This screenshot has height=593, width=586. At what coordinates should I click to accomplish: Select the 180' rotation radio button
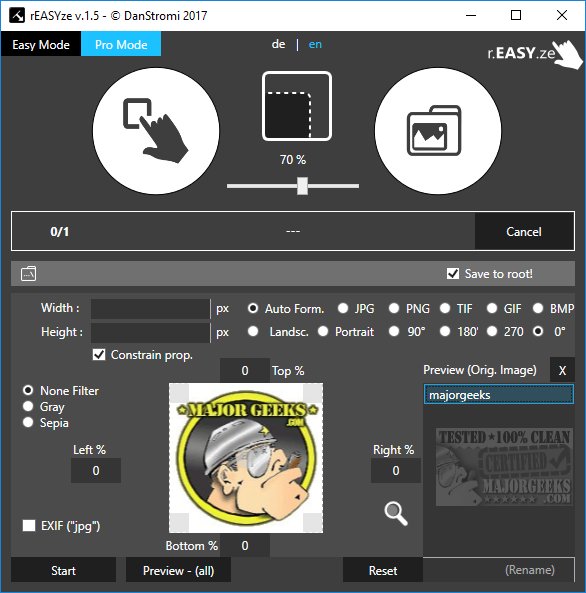tap(445, 331)
